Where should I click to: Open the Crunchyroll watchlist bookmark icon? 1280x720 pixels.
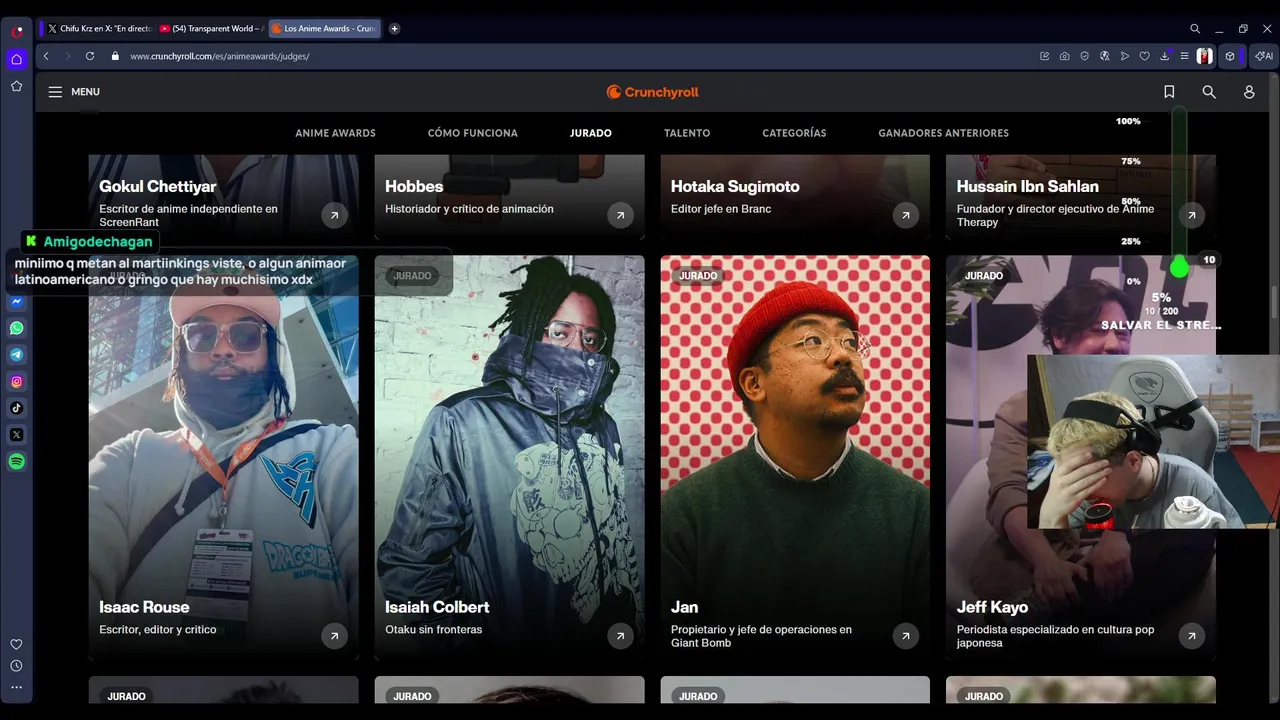pos(1169,92)
